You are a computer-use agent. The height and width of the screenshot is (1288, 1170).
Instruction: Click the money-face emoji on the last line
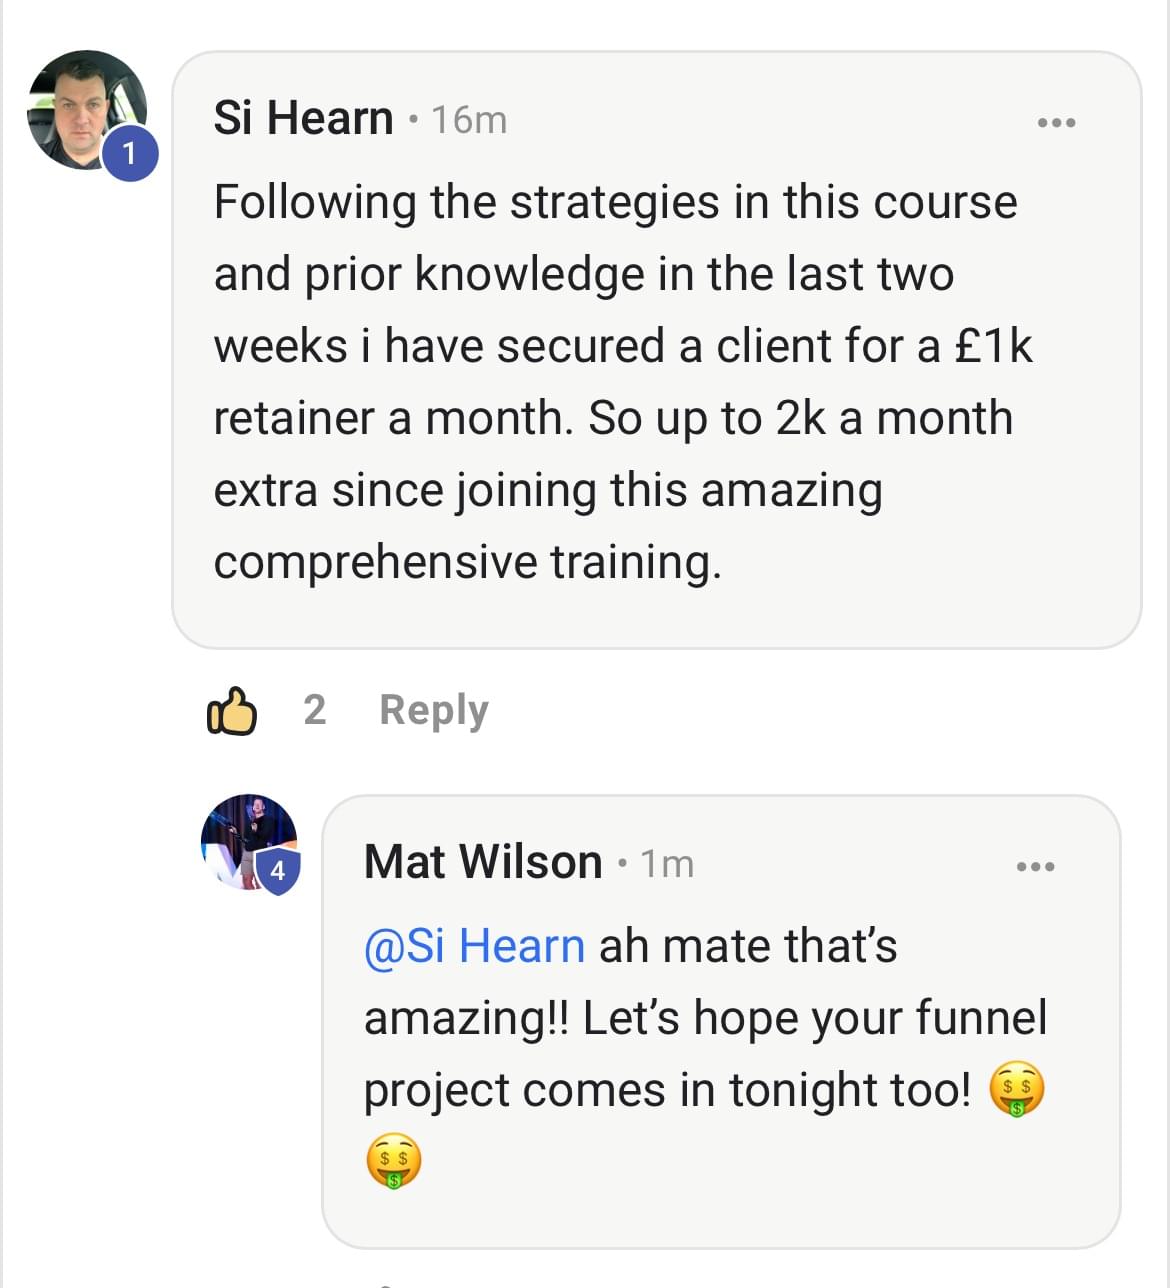click(393, 1160)
